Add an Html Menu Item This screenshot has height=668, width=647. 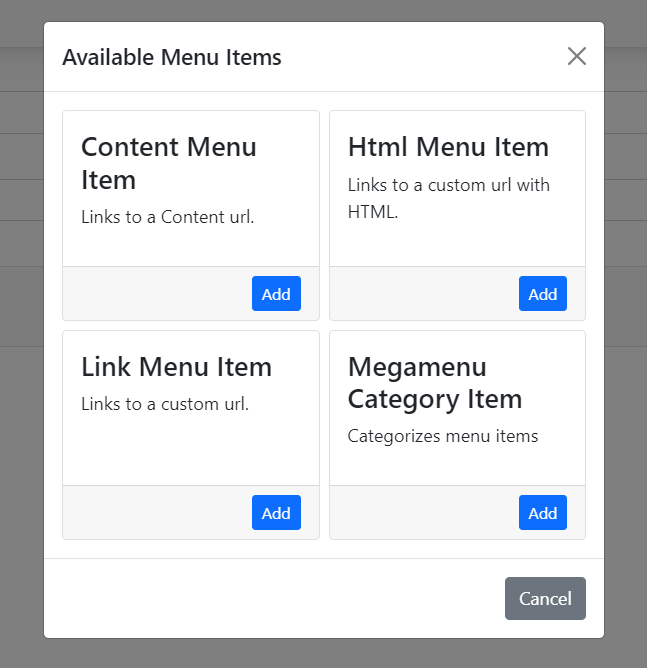point(542,294)
